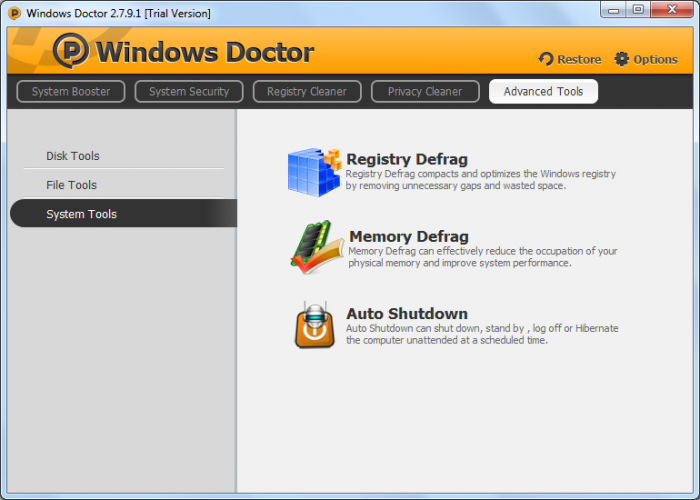Start Auto Shutdown via its title

tap(407, 313)
